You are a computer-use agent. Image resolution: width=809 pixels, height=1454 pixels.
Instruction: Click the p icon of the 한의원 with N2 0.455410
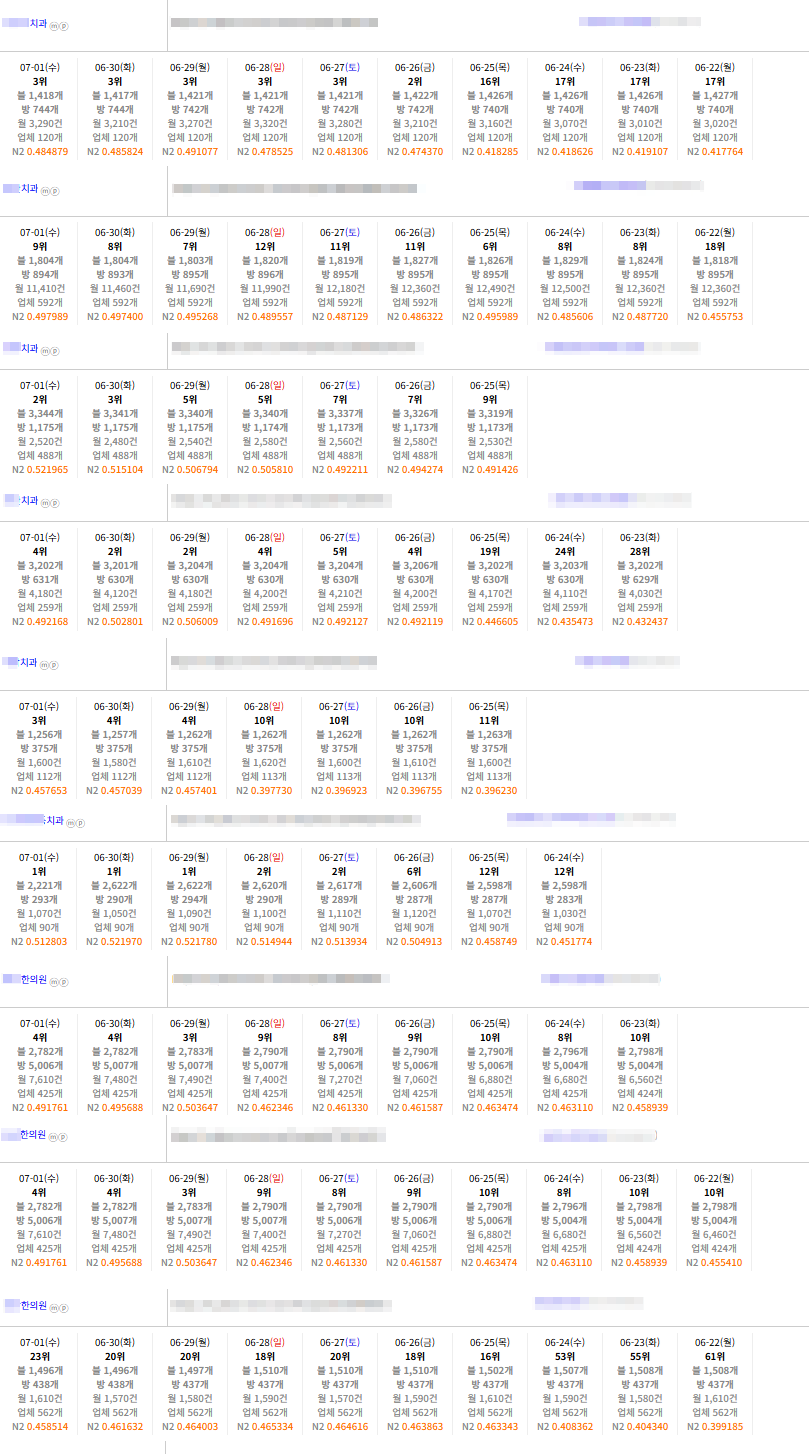click(x=63, y=1137)
